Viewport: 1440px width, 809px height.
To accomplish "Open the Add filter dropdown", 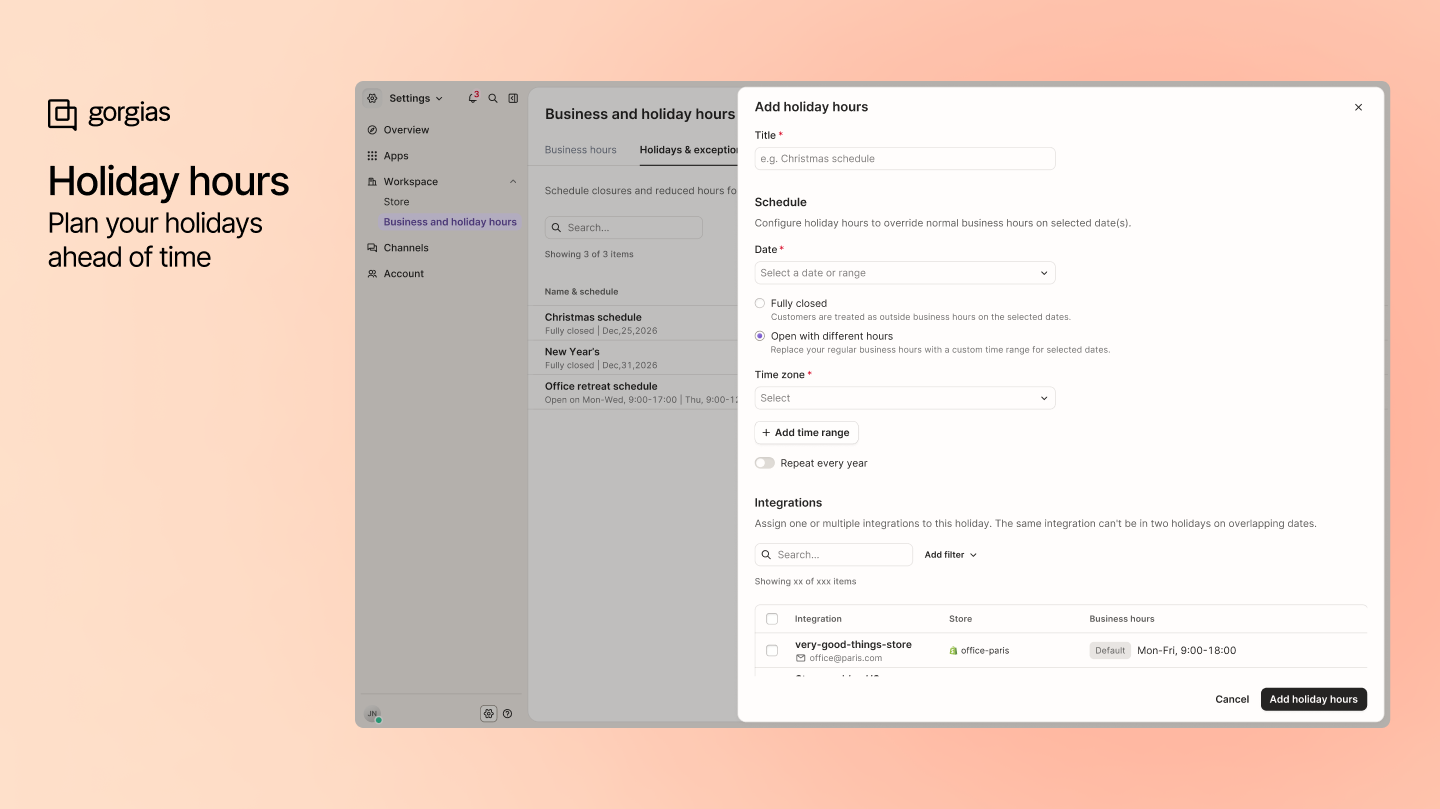I will [950, 555].
